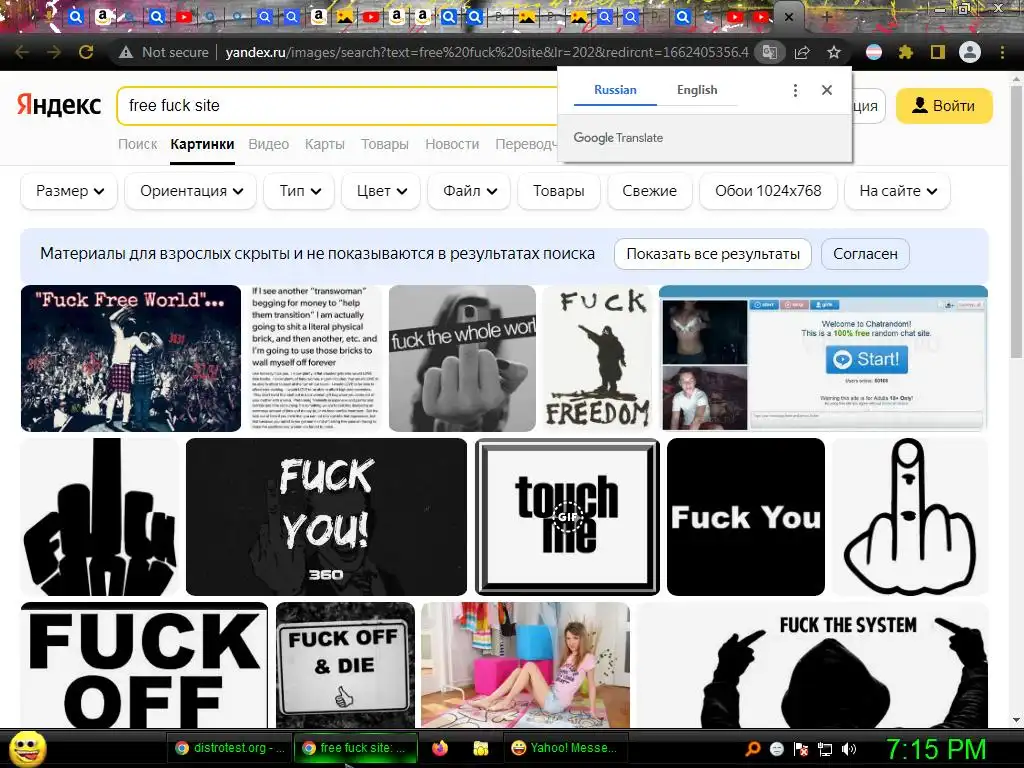Image resolution: width=1024 pixels, height=768 pixels.
Task: Click the URL in the address bar
Action: (x=487, y=52)
